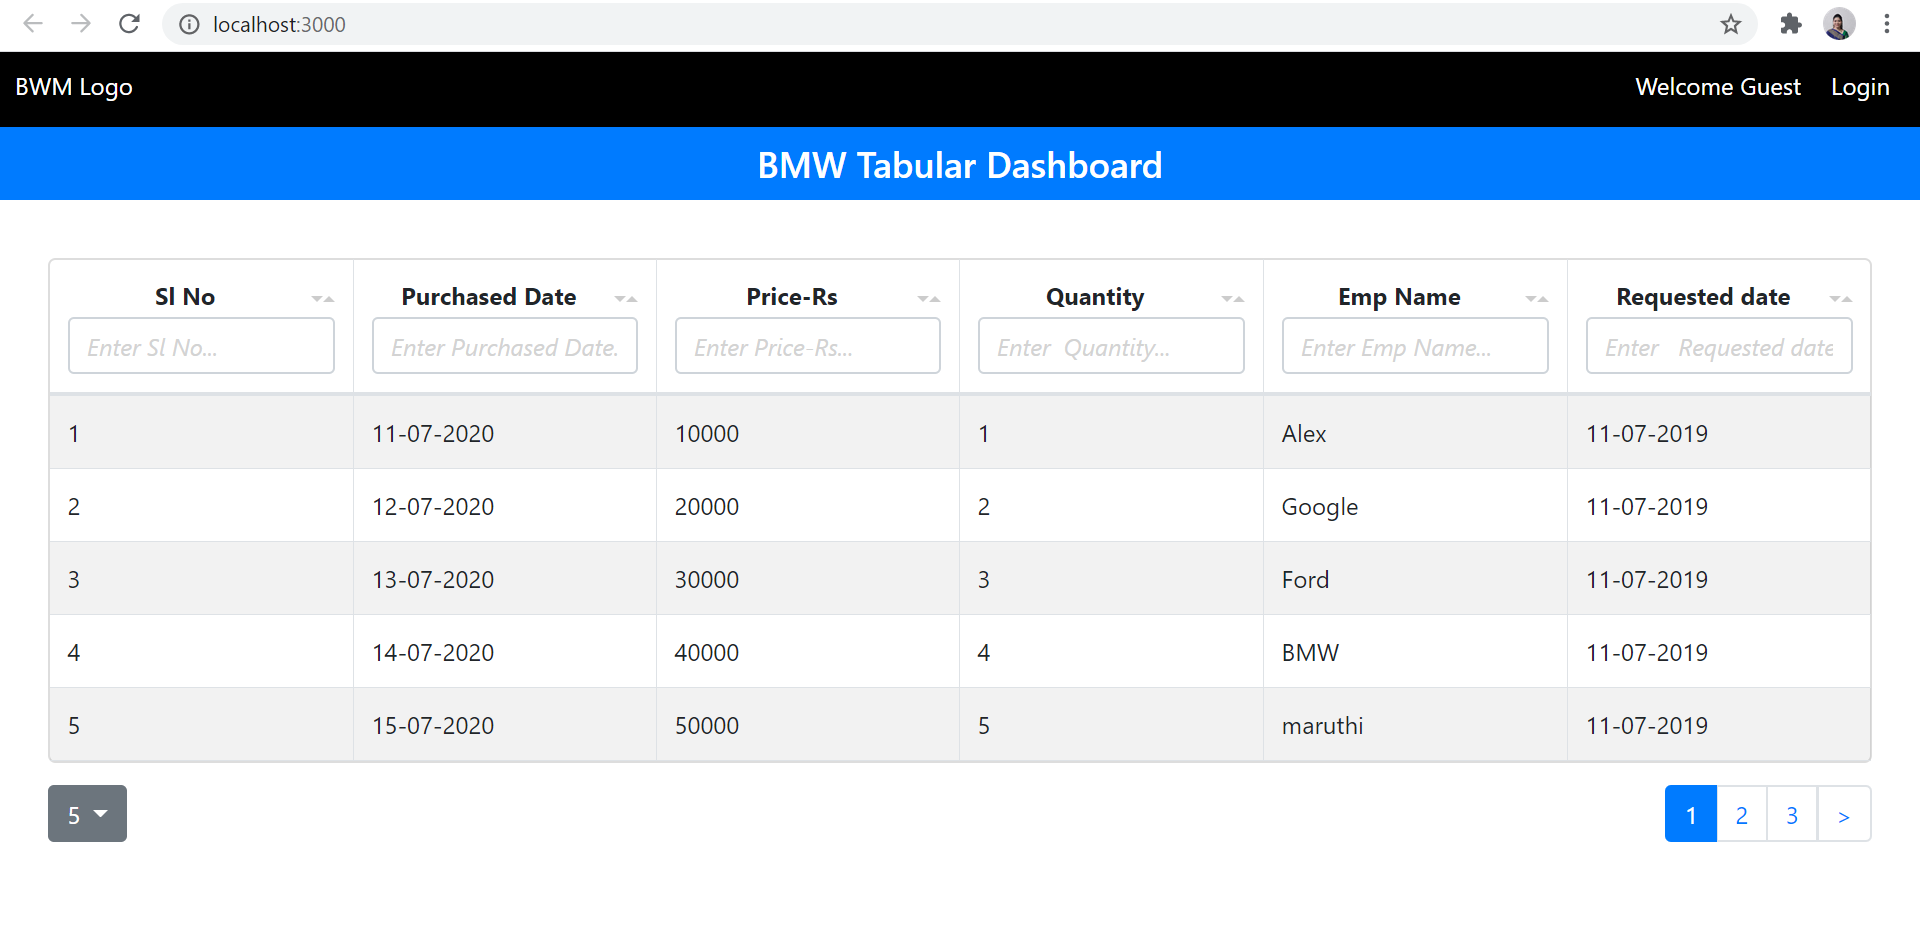The height and width of the screenshot is (934, 1920).
Task: Click the next page chevron button
Action: coord(1845,814)
